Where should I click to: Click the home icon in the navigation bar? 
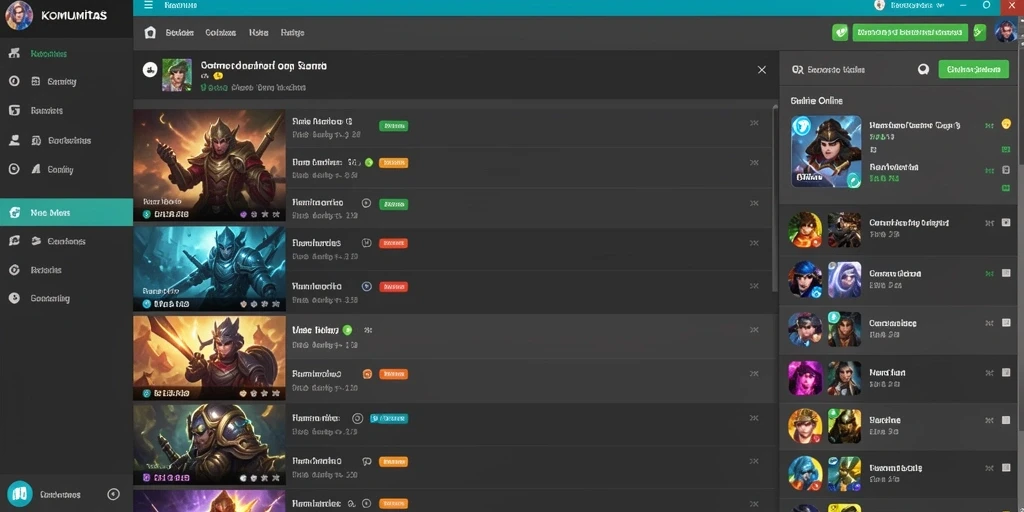[x=150, y=33]
